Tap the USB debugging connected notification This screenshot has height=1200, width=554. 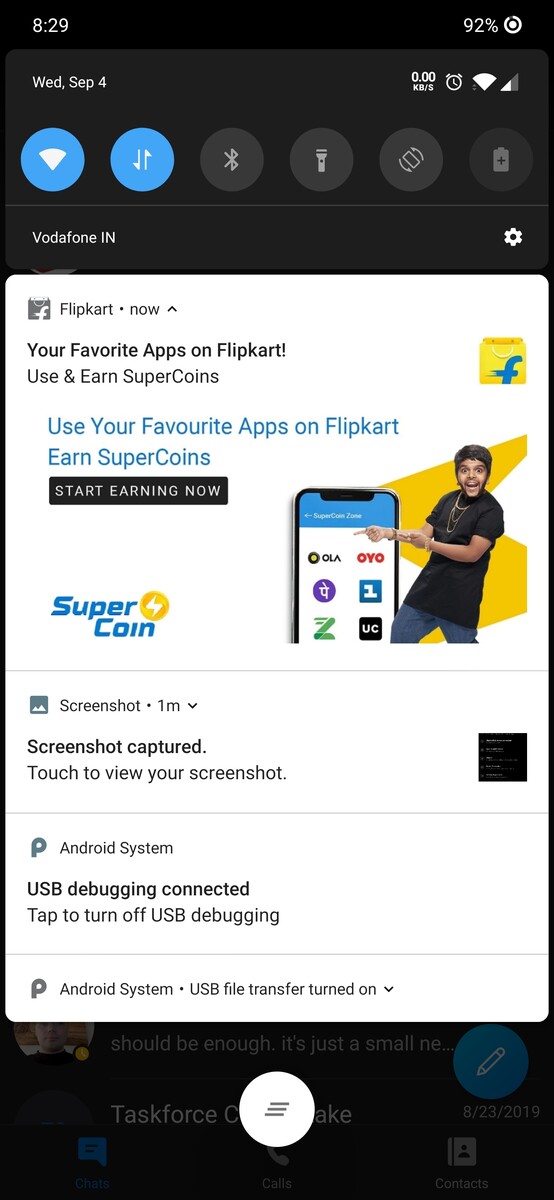tap(277, 884)
